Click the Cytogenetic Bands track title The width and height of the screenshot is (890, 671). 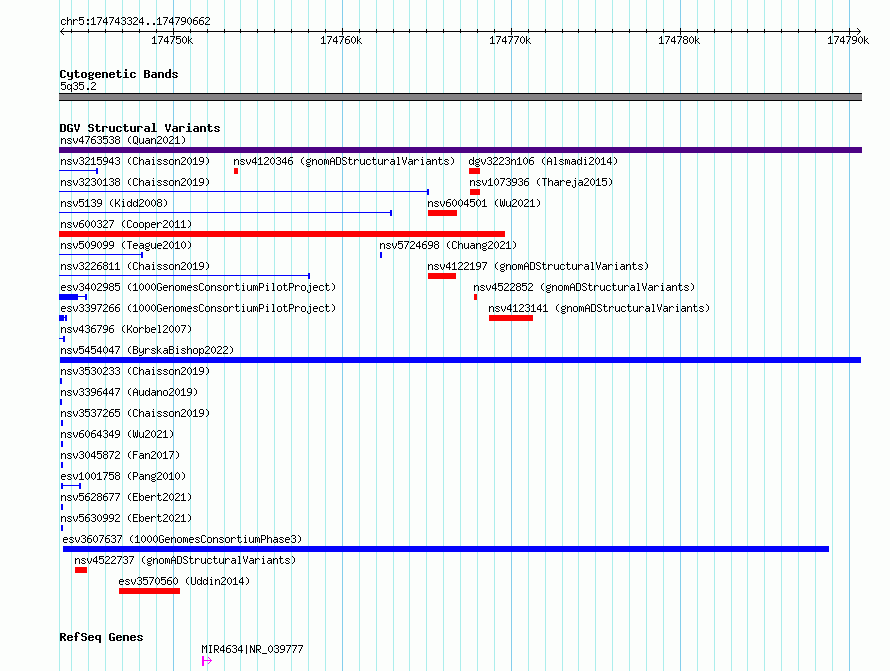119,74
